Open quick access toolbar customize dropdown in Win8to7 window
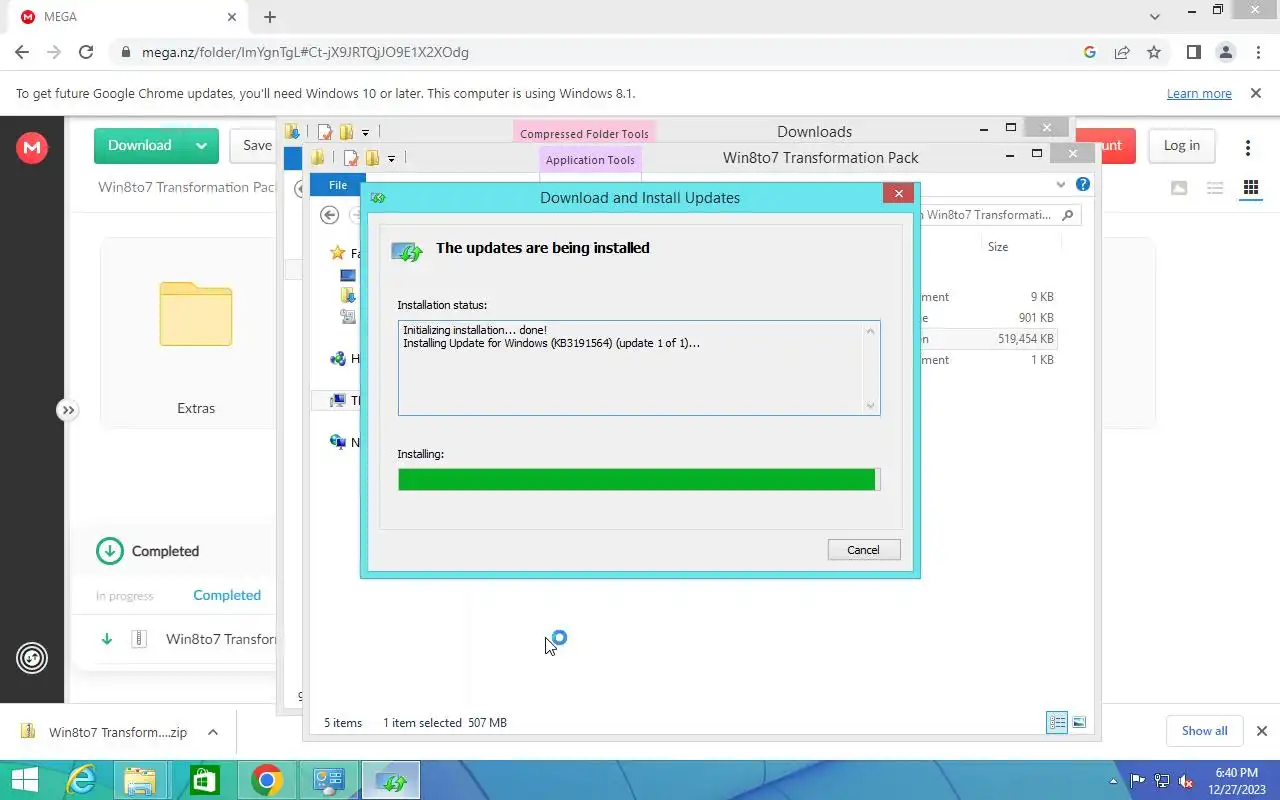 (391, 158)
